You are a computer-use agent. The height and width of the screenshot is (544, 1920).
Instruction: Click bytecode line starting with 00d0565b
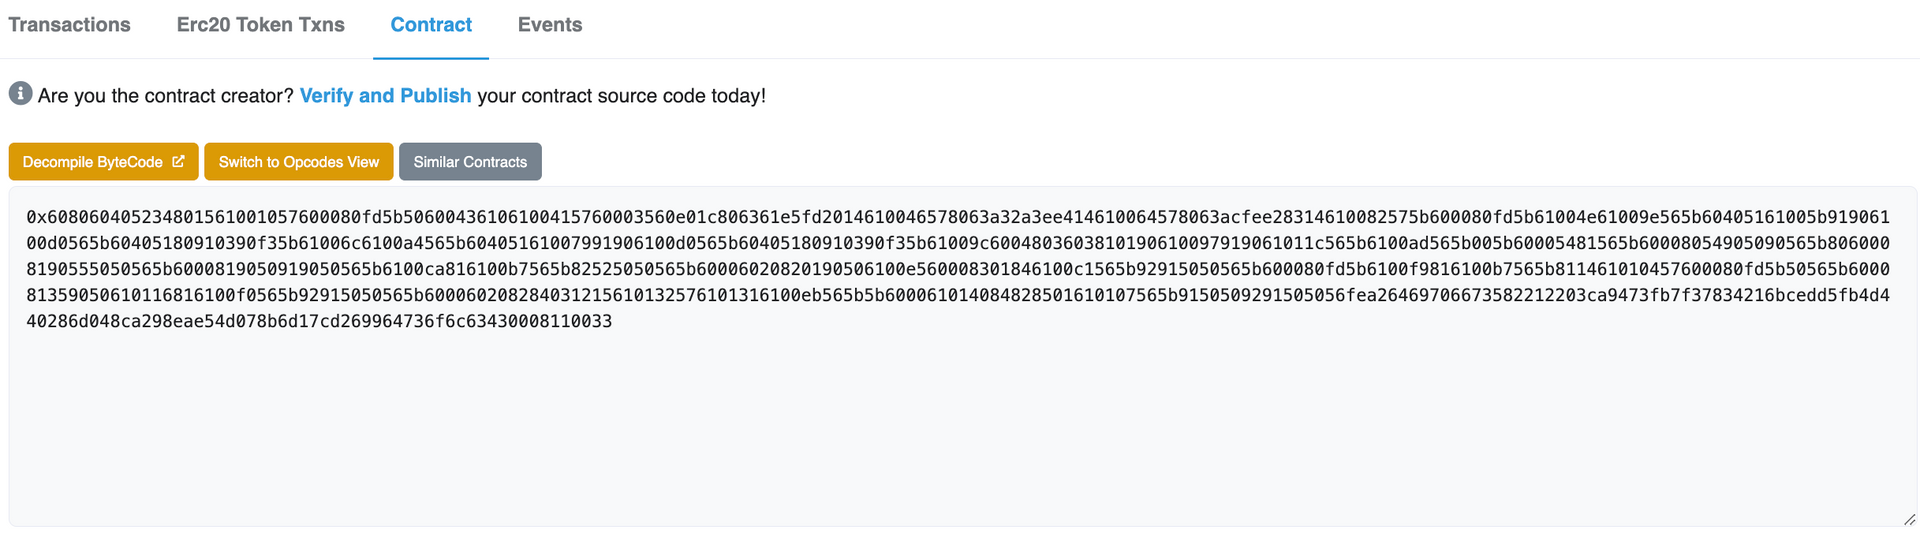click(x=958, y=243)
